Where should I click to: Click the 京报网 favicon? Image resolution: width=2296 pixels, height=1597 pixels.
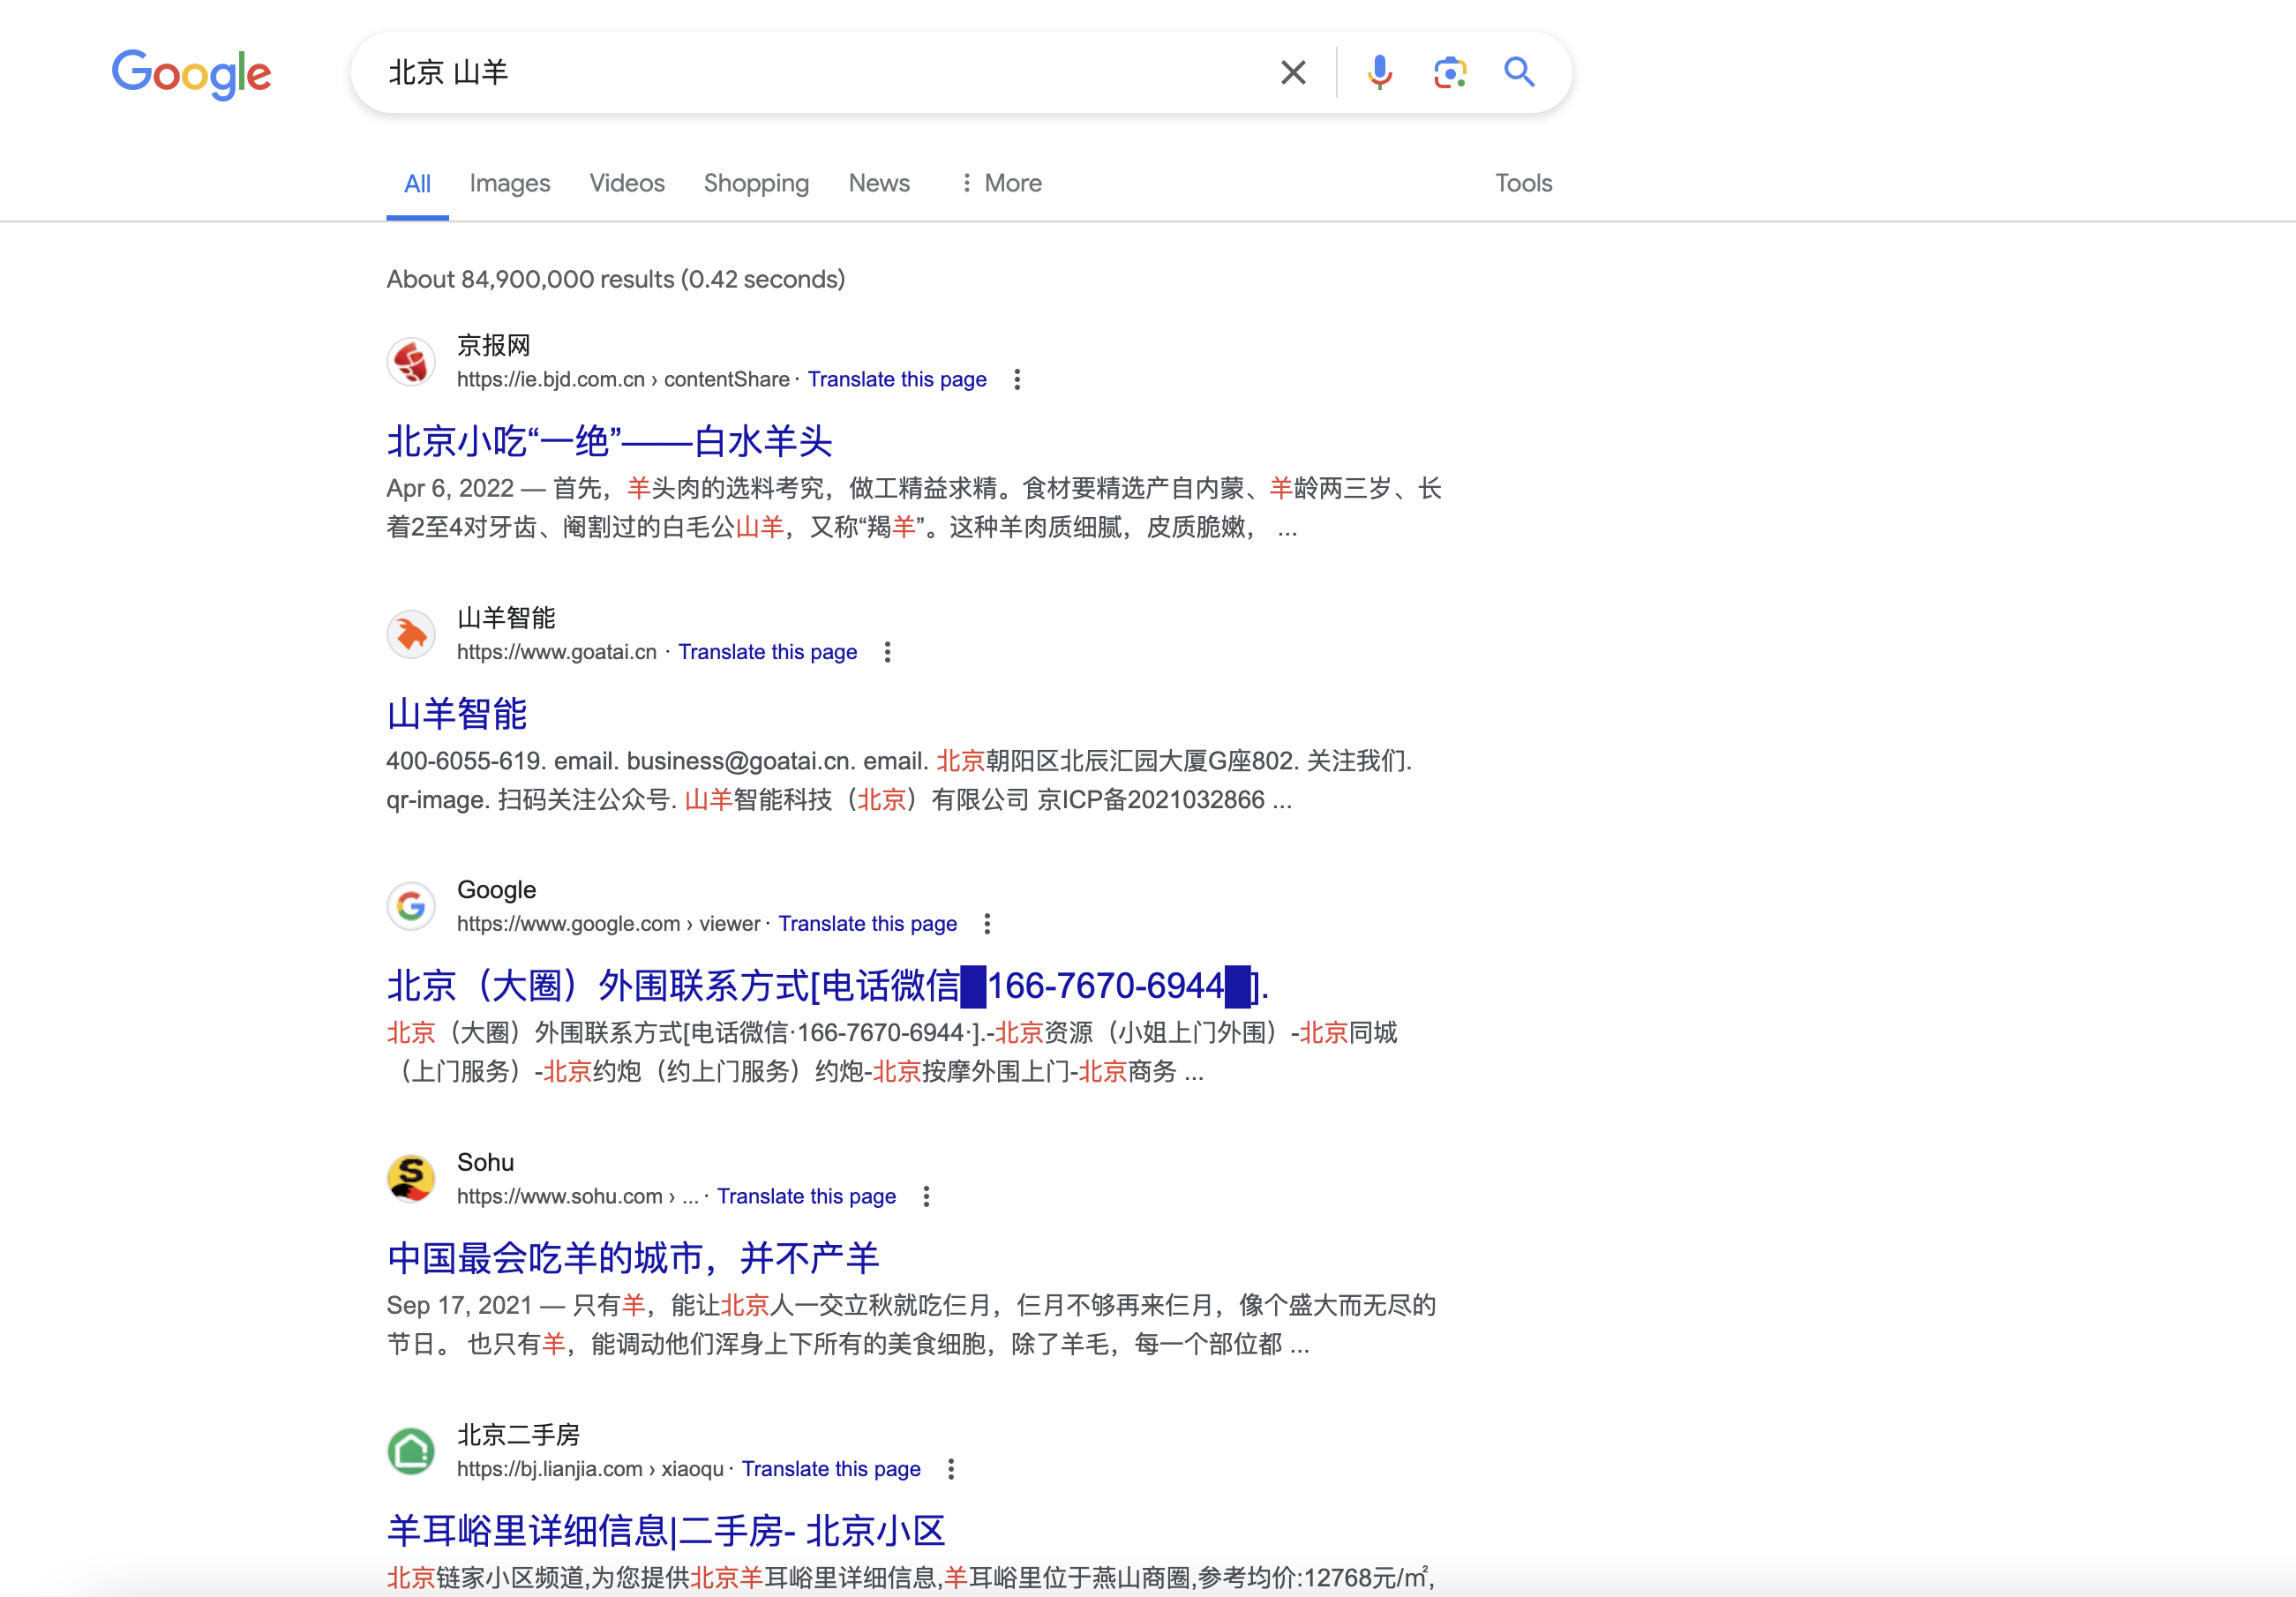click(x=410, y=361)
